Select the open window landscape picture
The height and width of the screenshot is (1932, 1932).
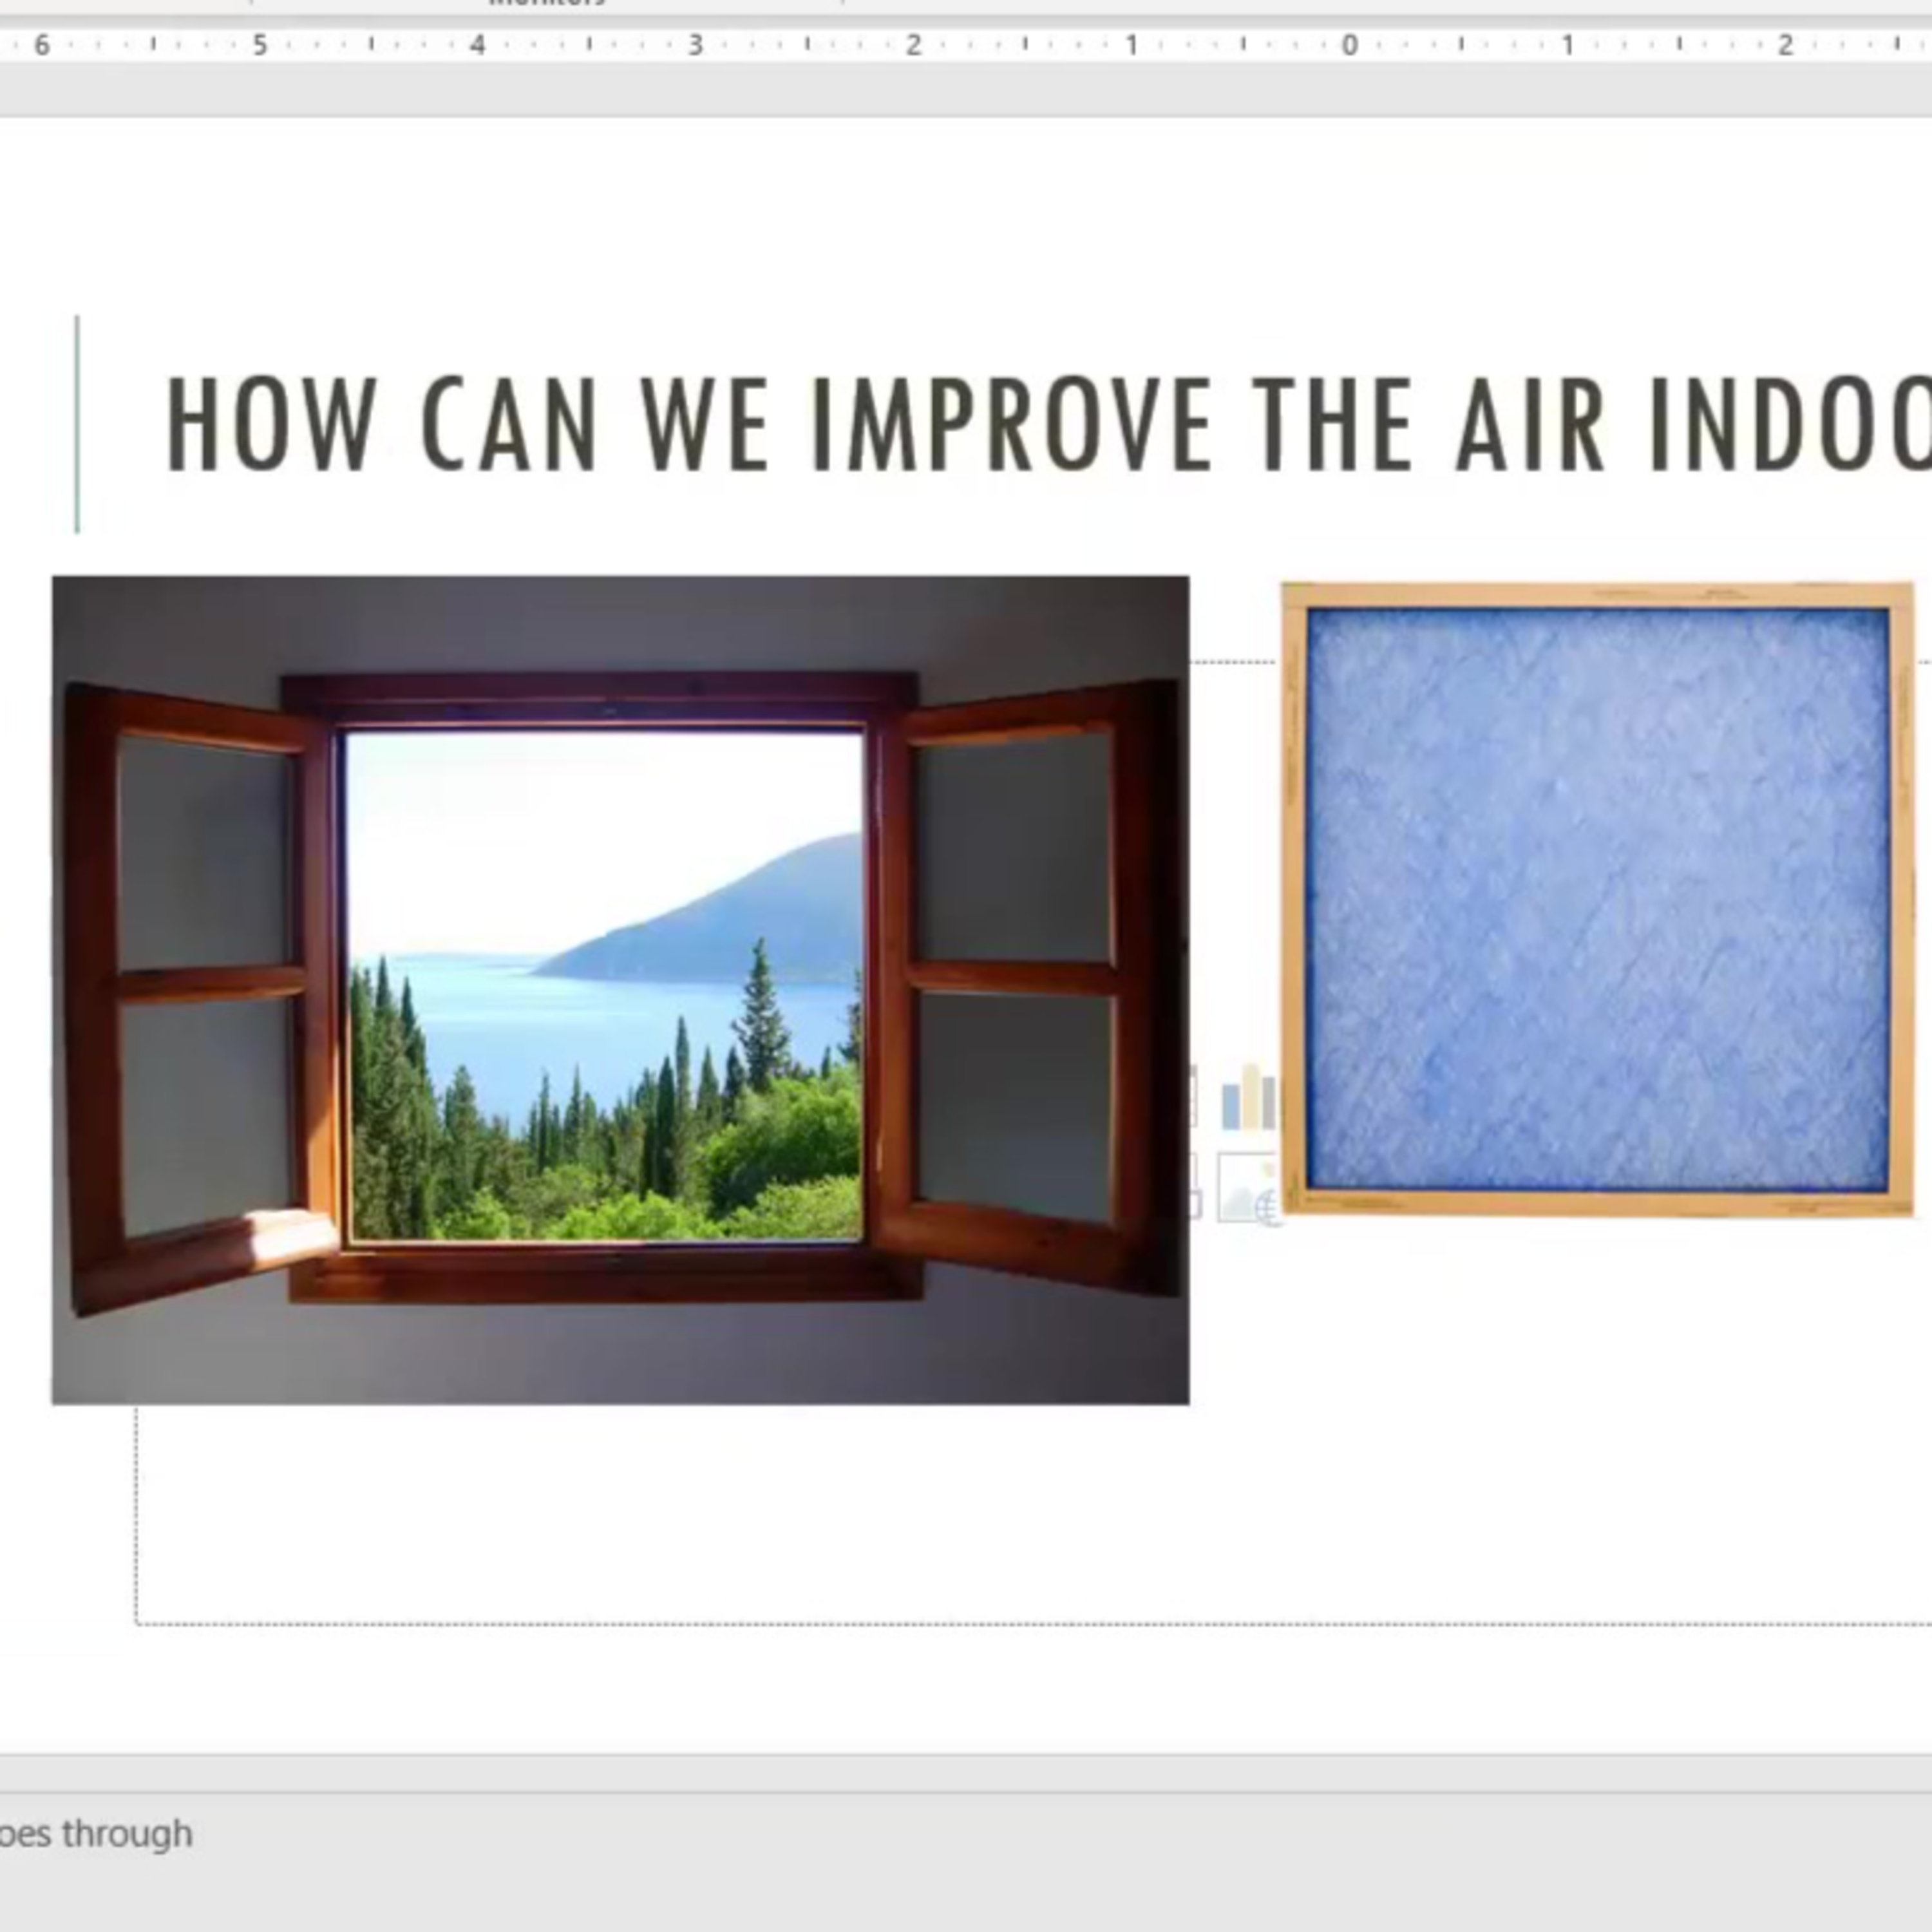(620, 990)
